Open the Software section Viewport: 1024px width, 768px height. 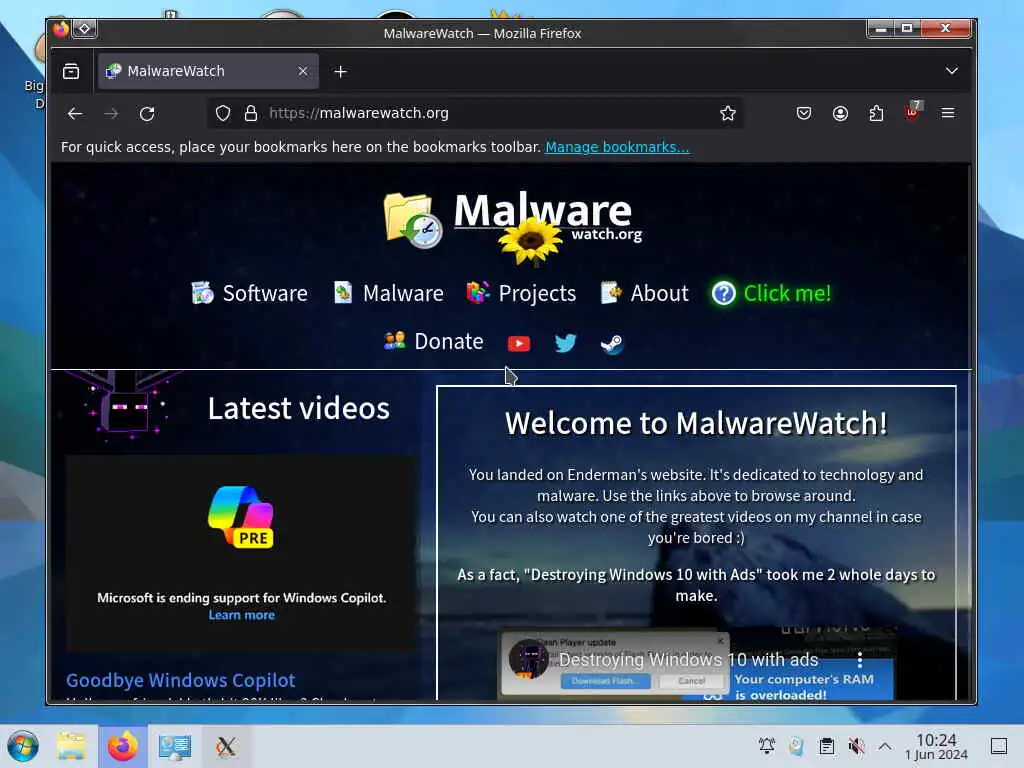point(249,293)
